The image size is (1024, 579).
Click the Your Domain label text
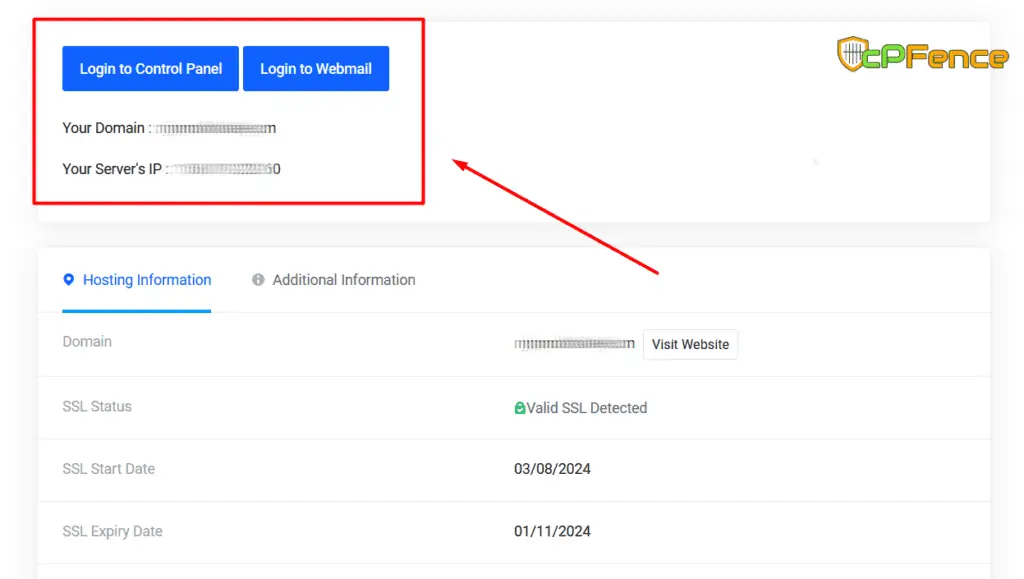coord(103,128)
